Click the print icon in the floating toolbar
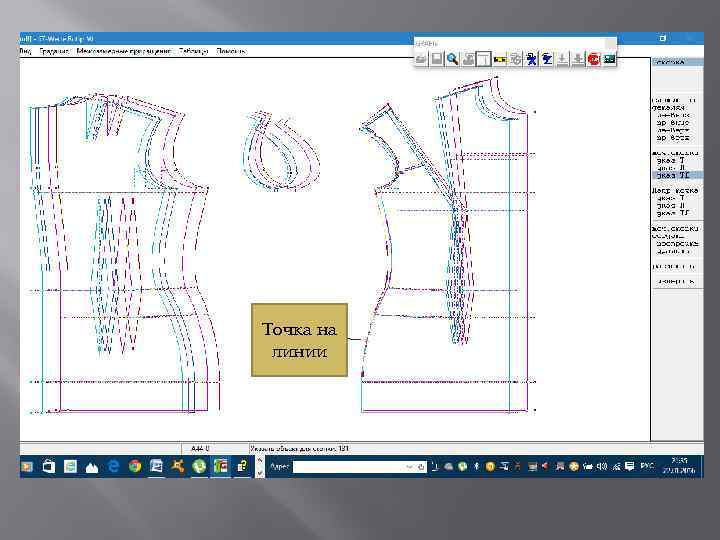 click(x=421, y=59)
